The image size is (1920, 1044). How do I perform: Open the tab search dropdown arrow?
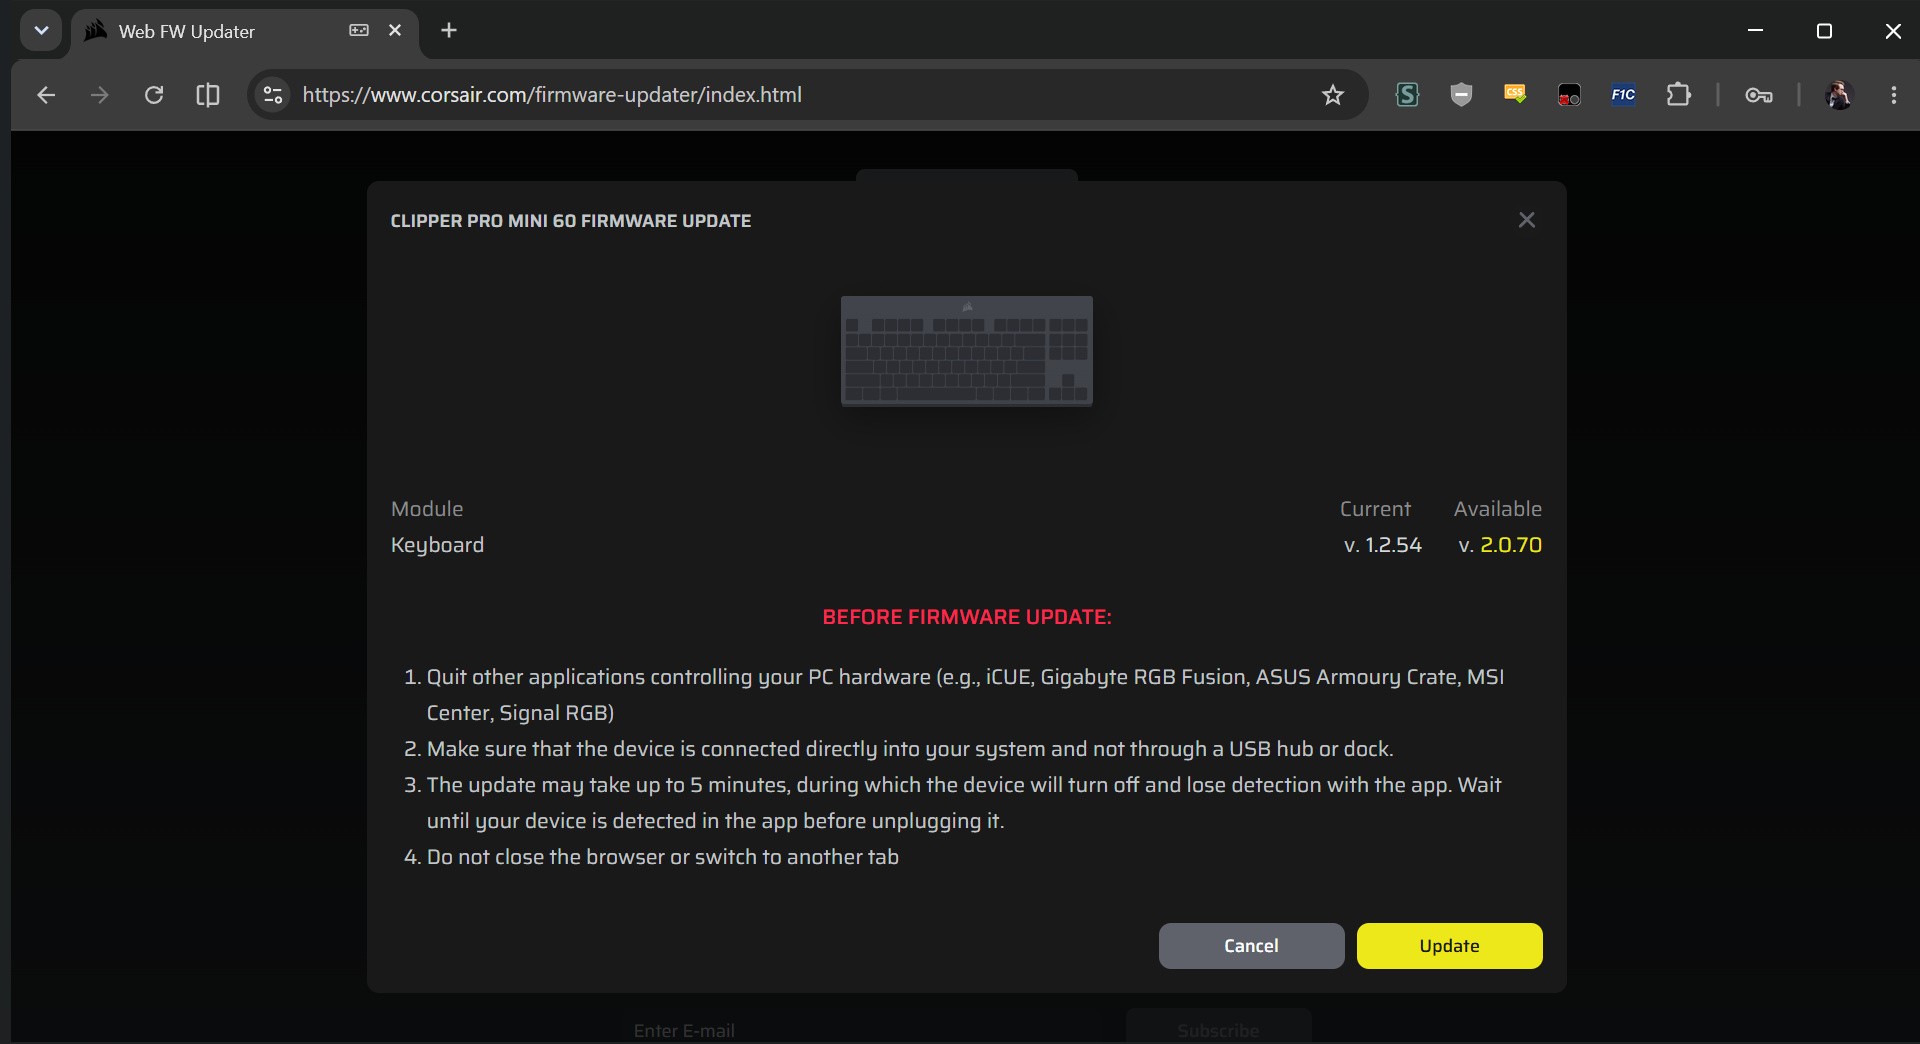pos(41,31)
